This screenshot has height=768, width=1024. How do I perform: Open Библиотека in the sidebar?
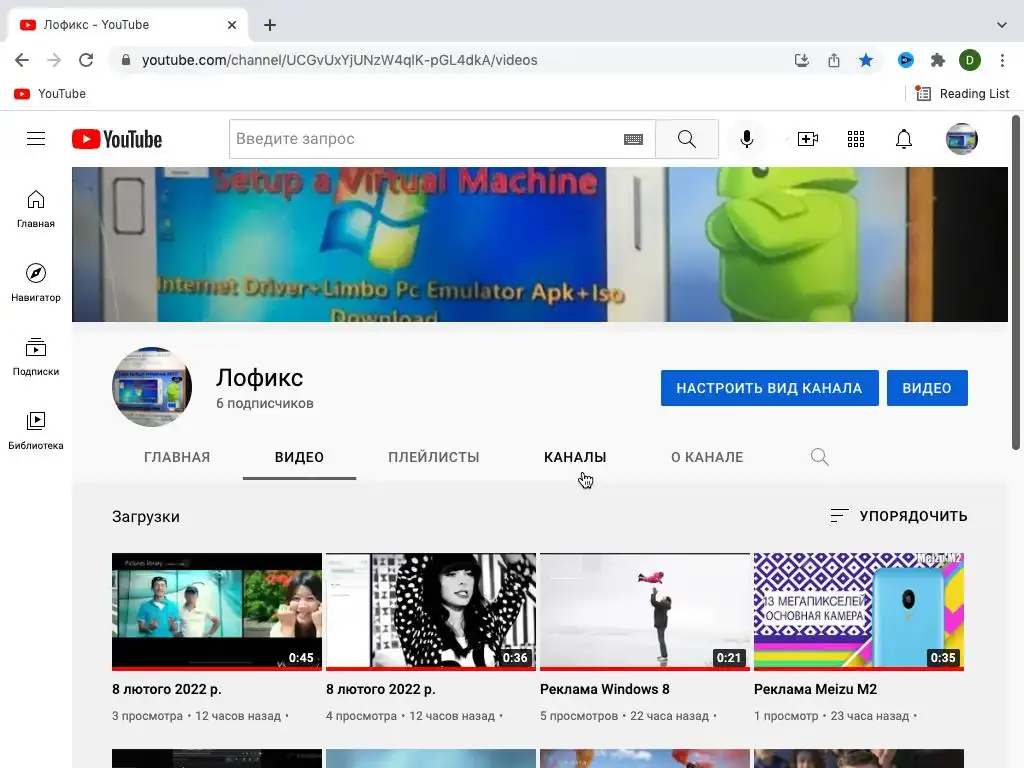(x=36, y=430)
